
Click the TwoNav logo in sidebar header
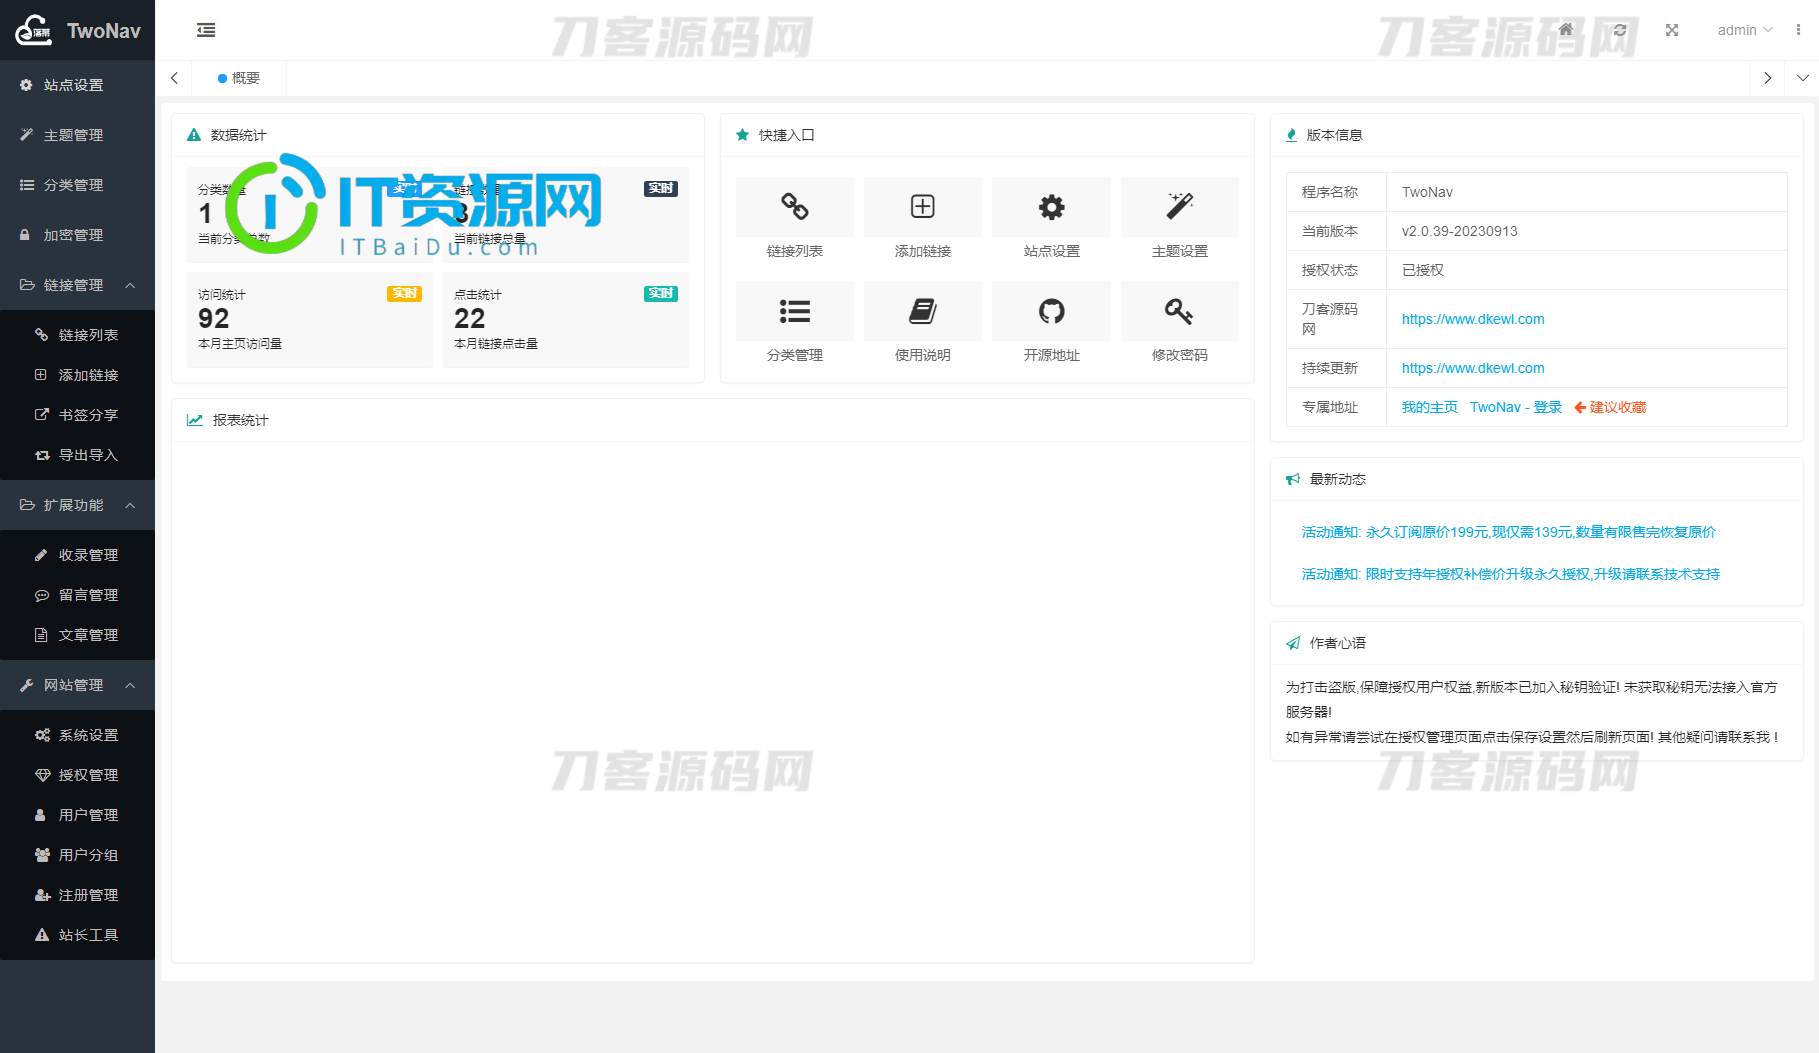(x=77, y=30)
